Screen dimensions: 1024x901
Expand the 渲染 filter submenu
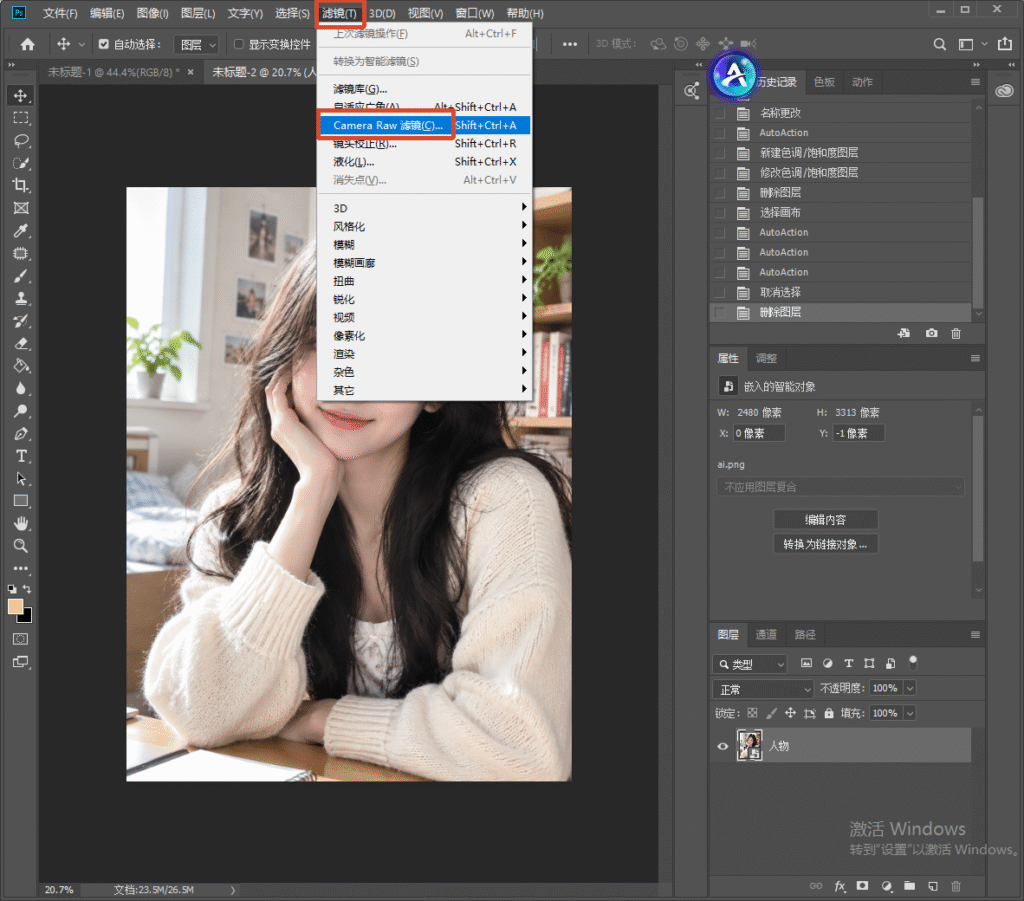(x=424, y=354)
